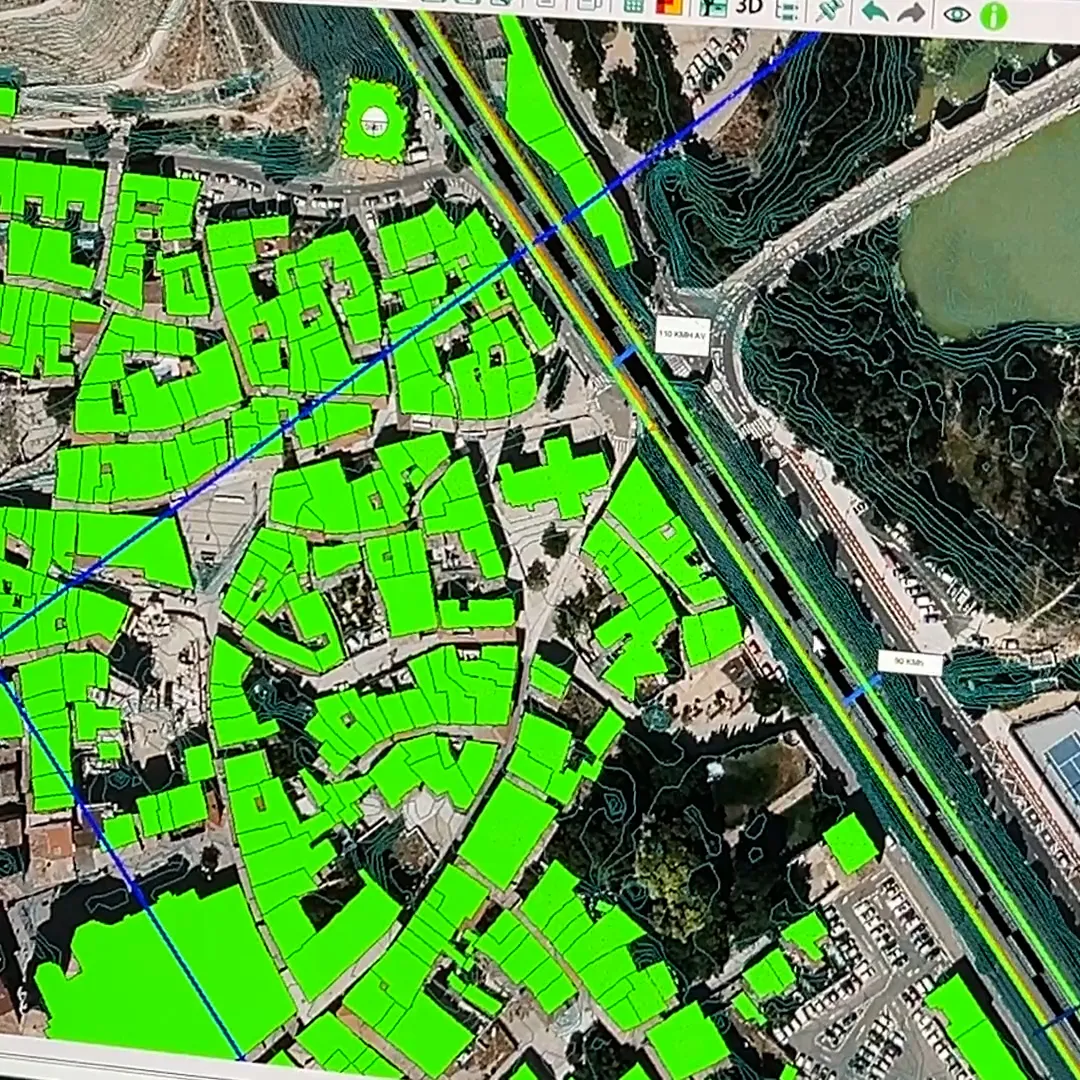Click the teal icon left of 3D

tap(712, 7)
